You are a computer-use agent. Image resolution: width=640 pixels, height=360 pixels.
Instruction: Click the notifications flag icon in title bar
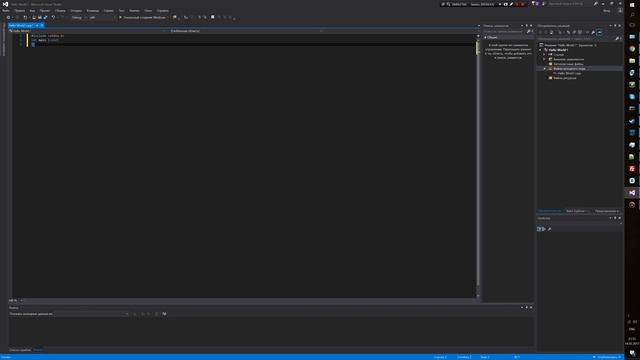[534, 4]
